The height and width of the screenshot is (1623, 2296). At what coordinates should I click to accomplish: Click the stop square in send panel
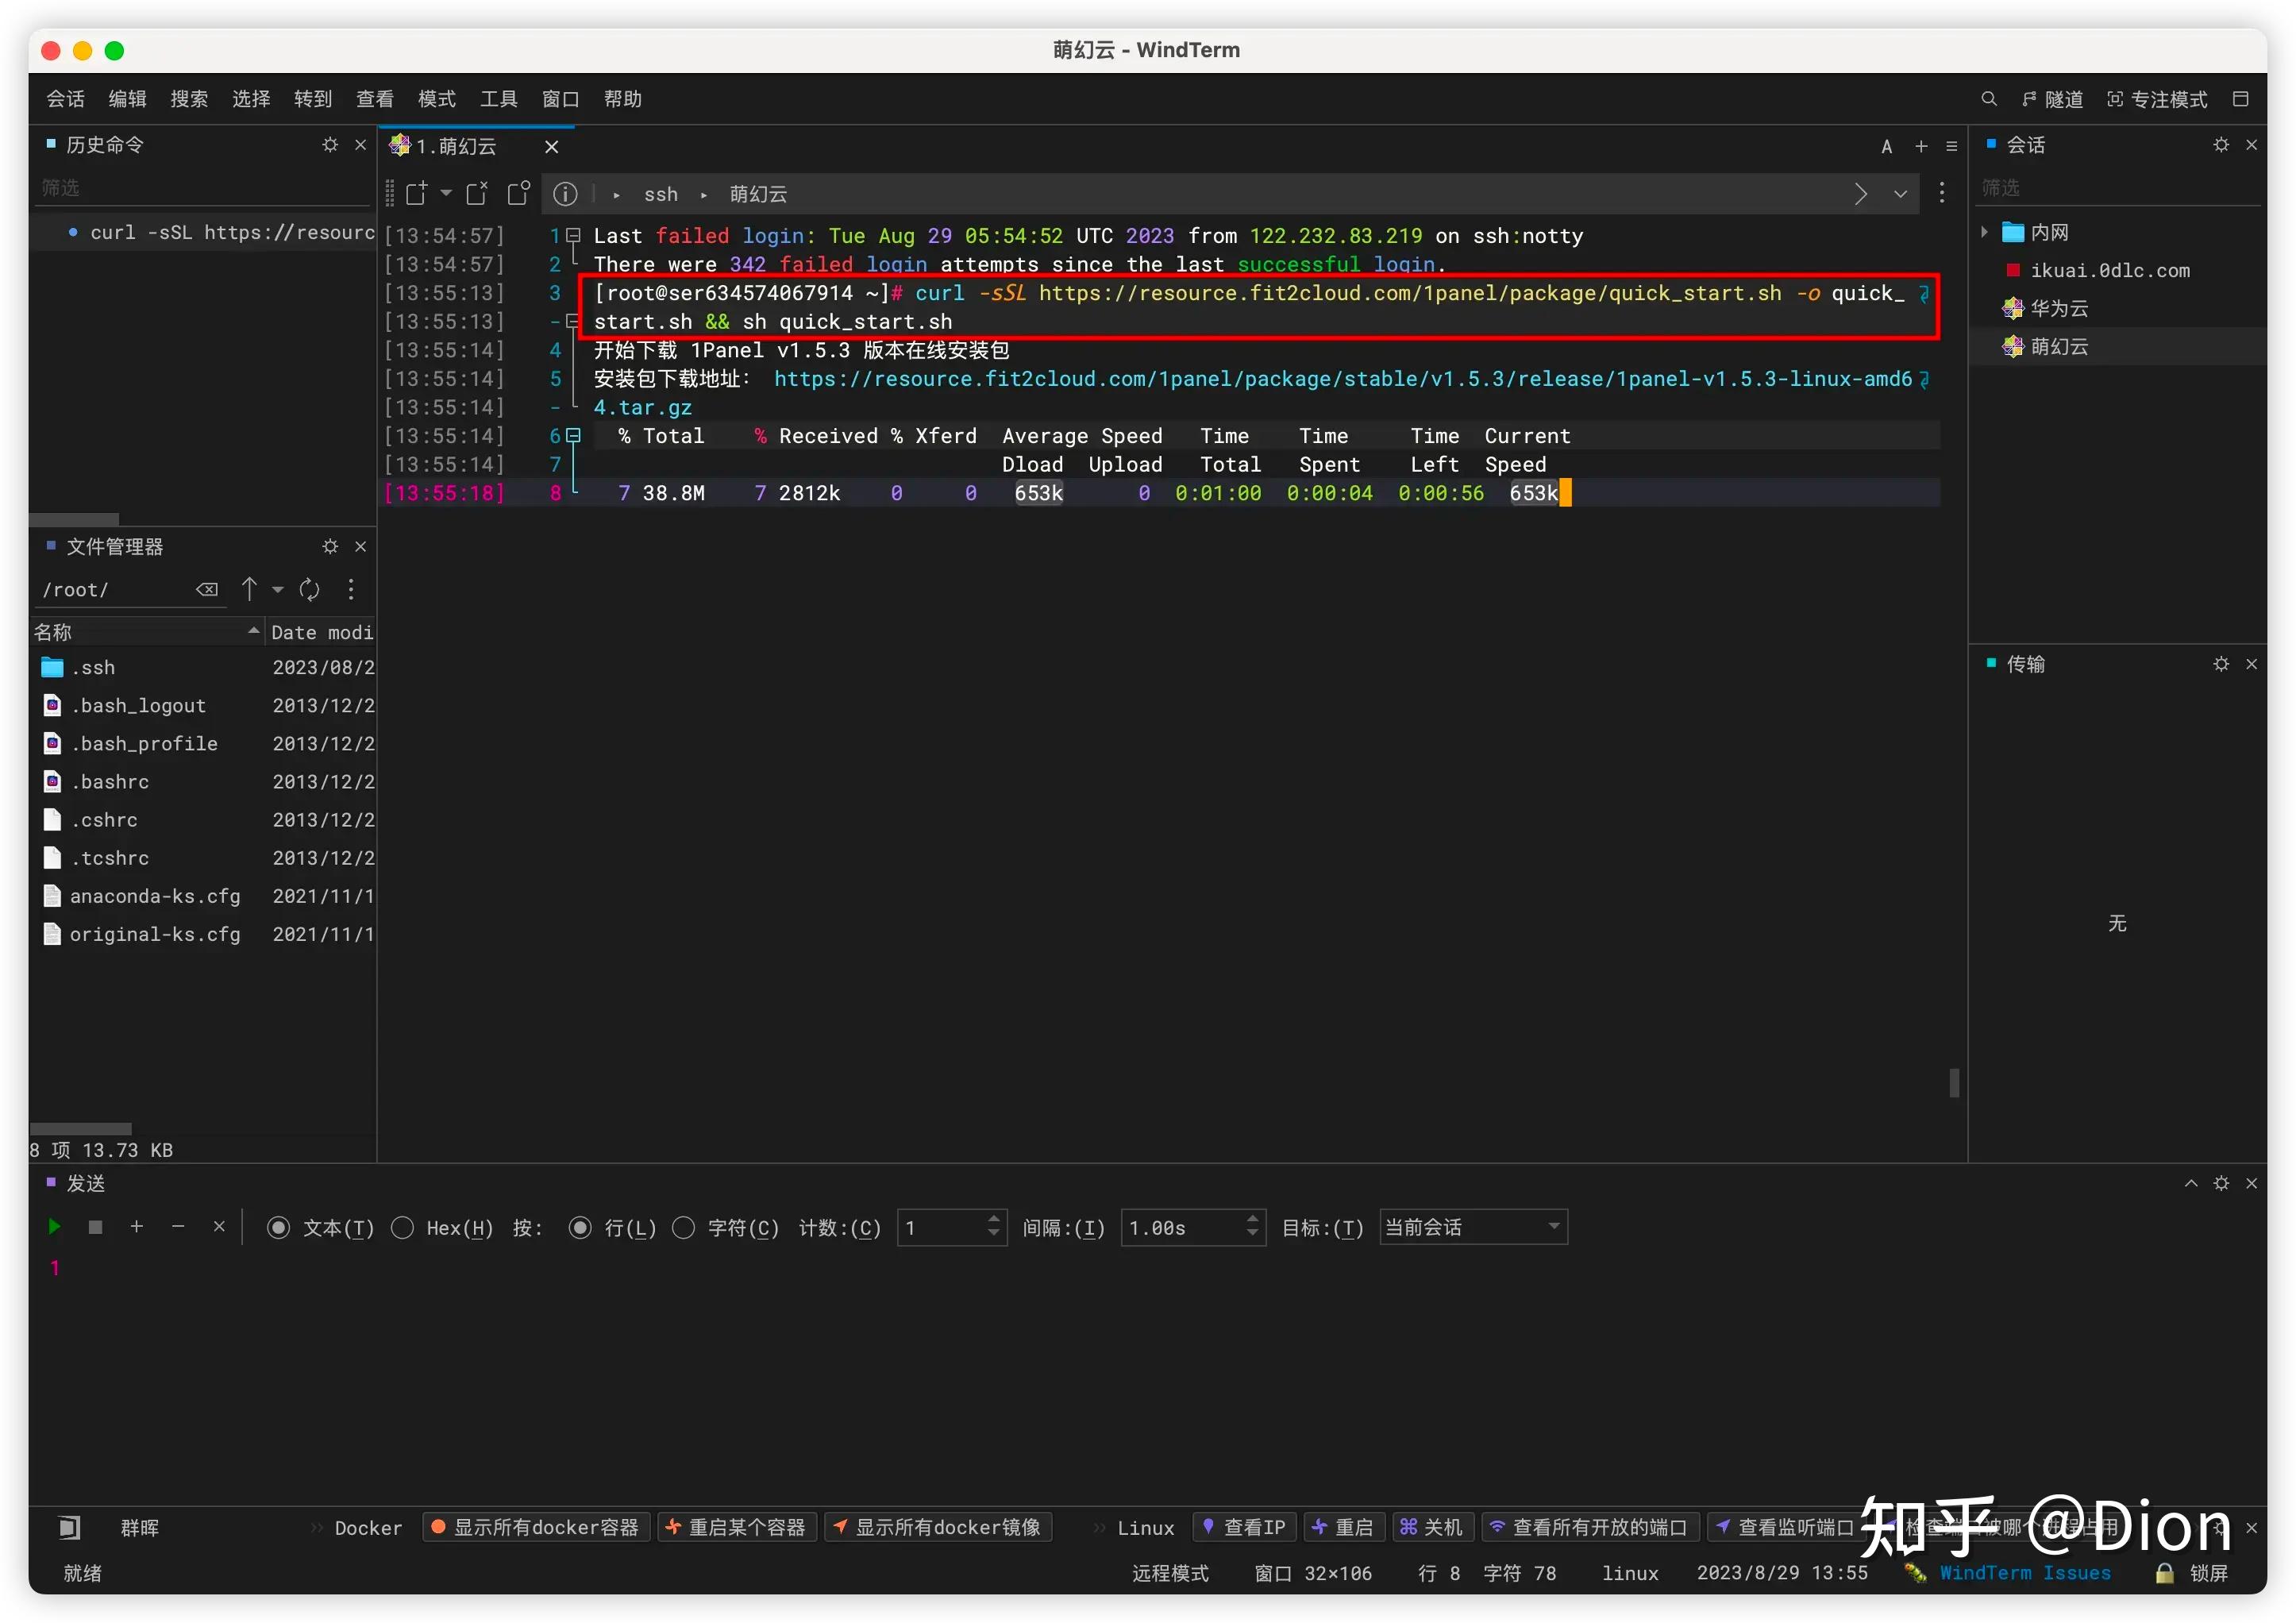pos(96,1227)
